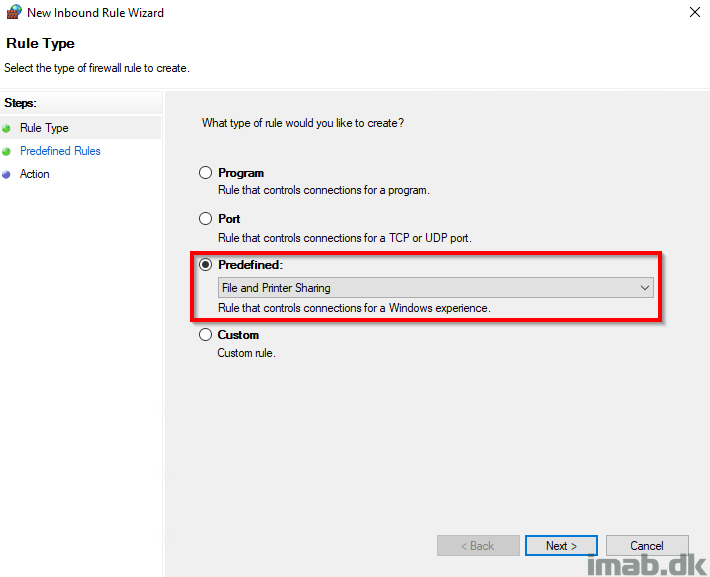Choose the Port rule type radio button
The width and height of the screenshot is (710, 577).
206,218
